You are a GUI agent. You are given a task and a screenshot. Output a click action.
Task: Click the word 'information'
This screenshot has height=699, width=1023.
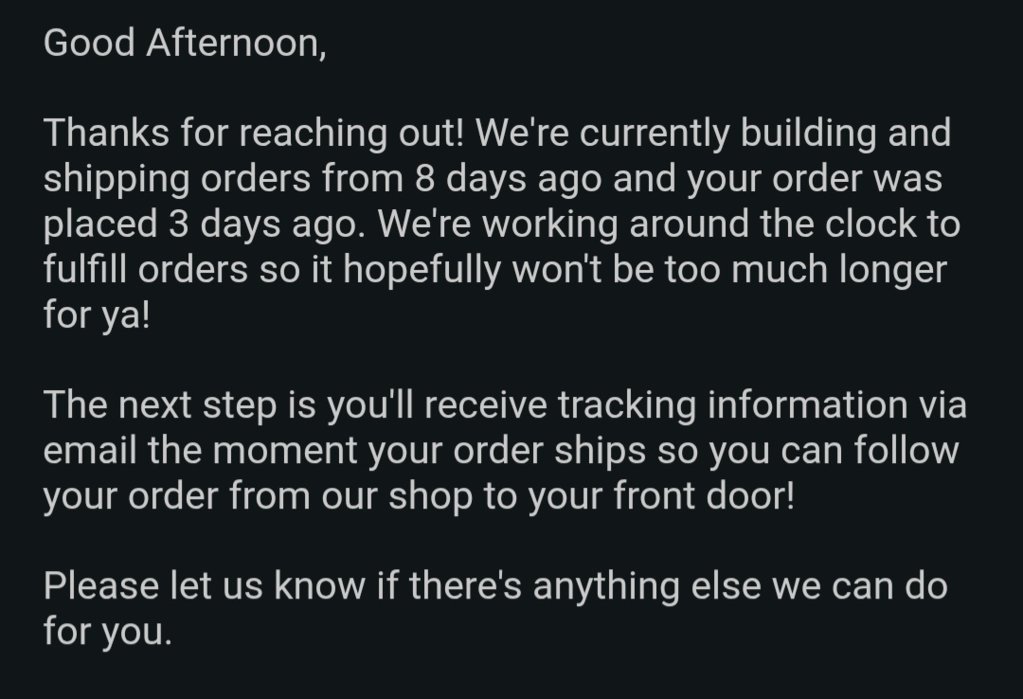[807, 405]
